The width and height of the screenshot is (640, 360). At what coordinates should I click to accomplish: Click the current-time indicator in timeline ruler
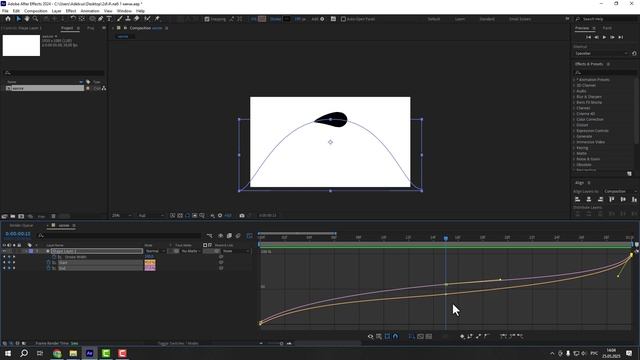click(446, 238)
